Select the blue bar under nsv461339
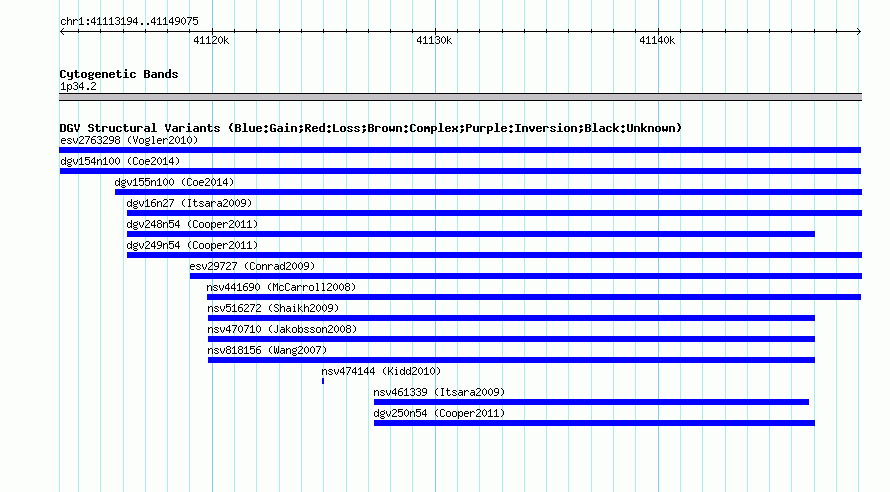 (591, 402)
